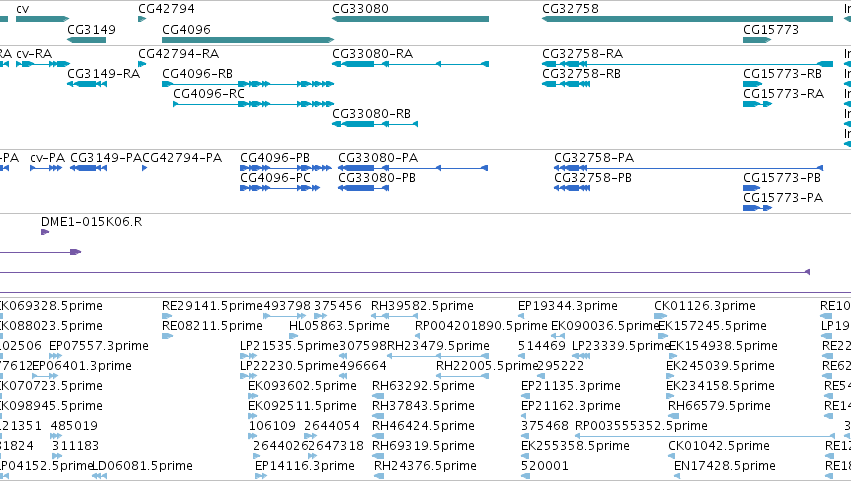Click transcript CG15773-RB
This screenshot has height=481, width=851.
click(753, 84)
